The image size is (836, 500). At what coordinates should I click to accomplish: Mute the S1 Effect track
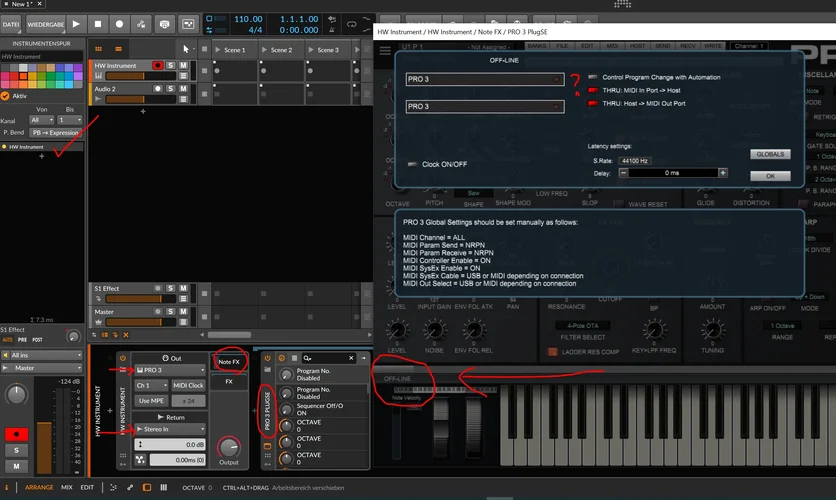coord(183,288)
